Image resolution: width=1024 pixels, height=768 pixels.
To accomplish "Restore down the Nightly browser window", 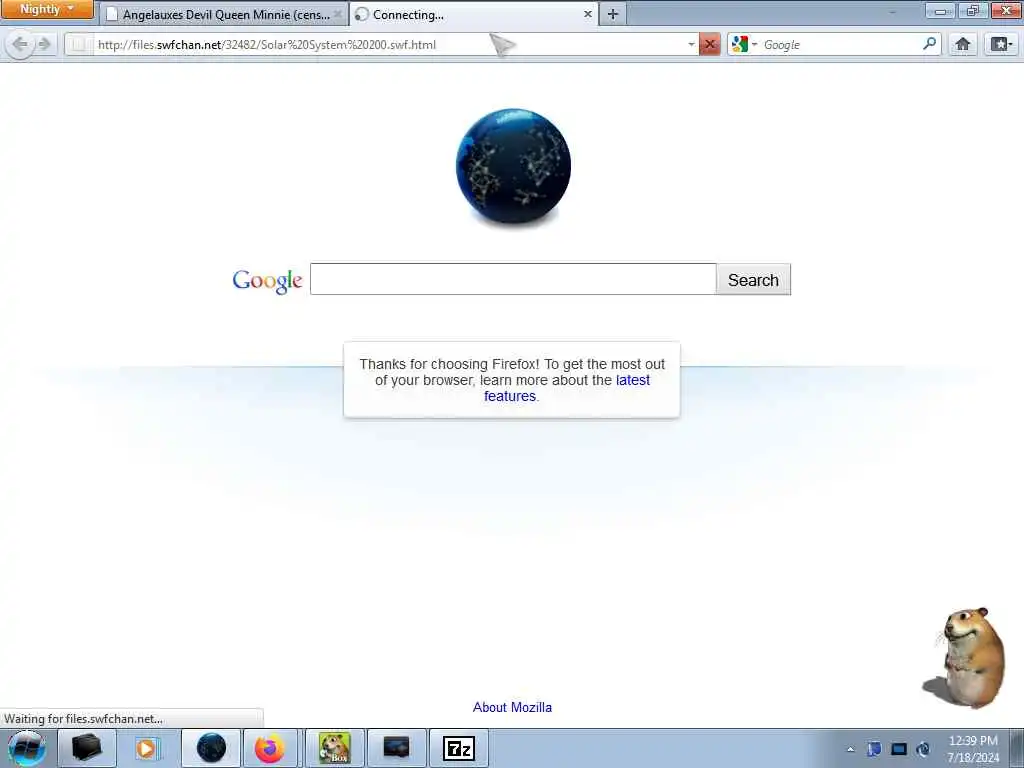I will tap(972, 10).
